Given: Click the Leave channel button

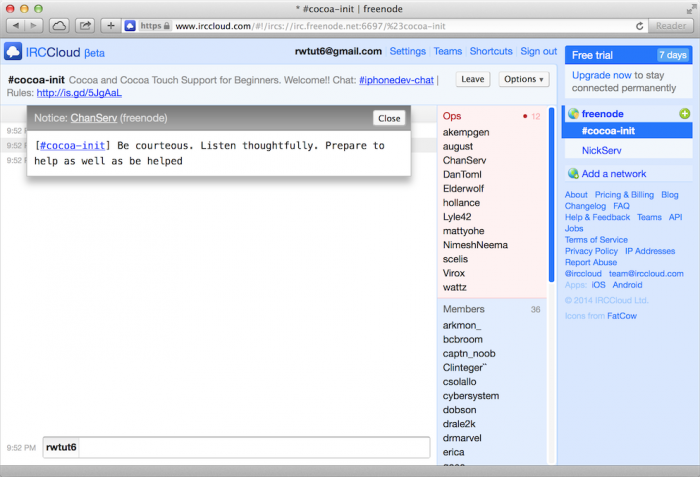Looking at the screenshot, I should pos(473,79).
